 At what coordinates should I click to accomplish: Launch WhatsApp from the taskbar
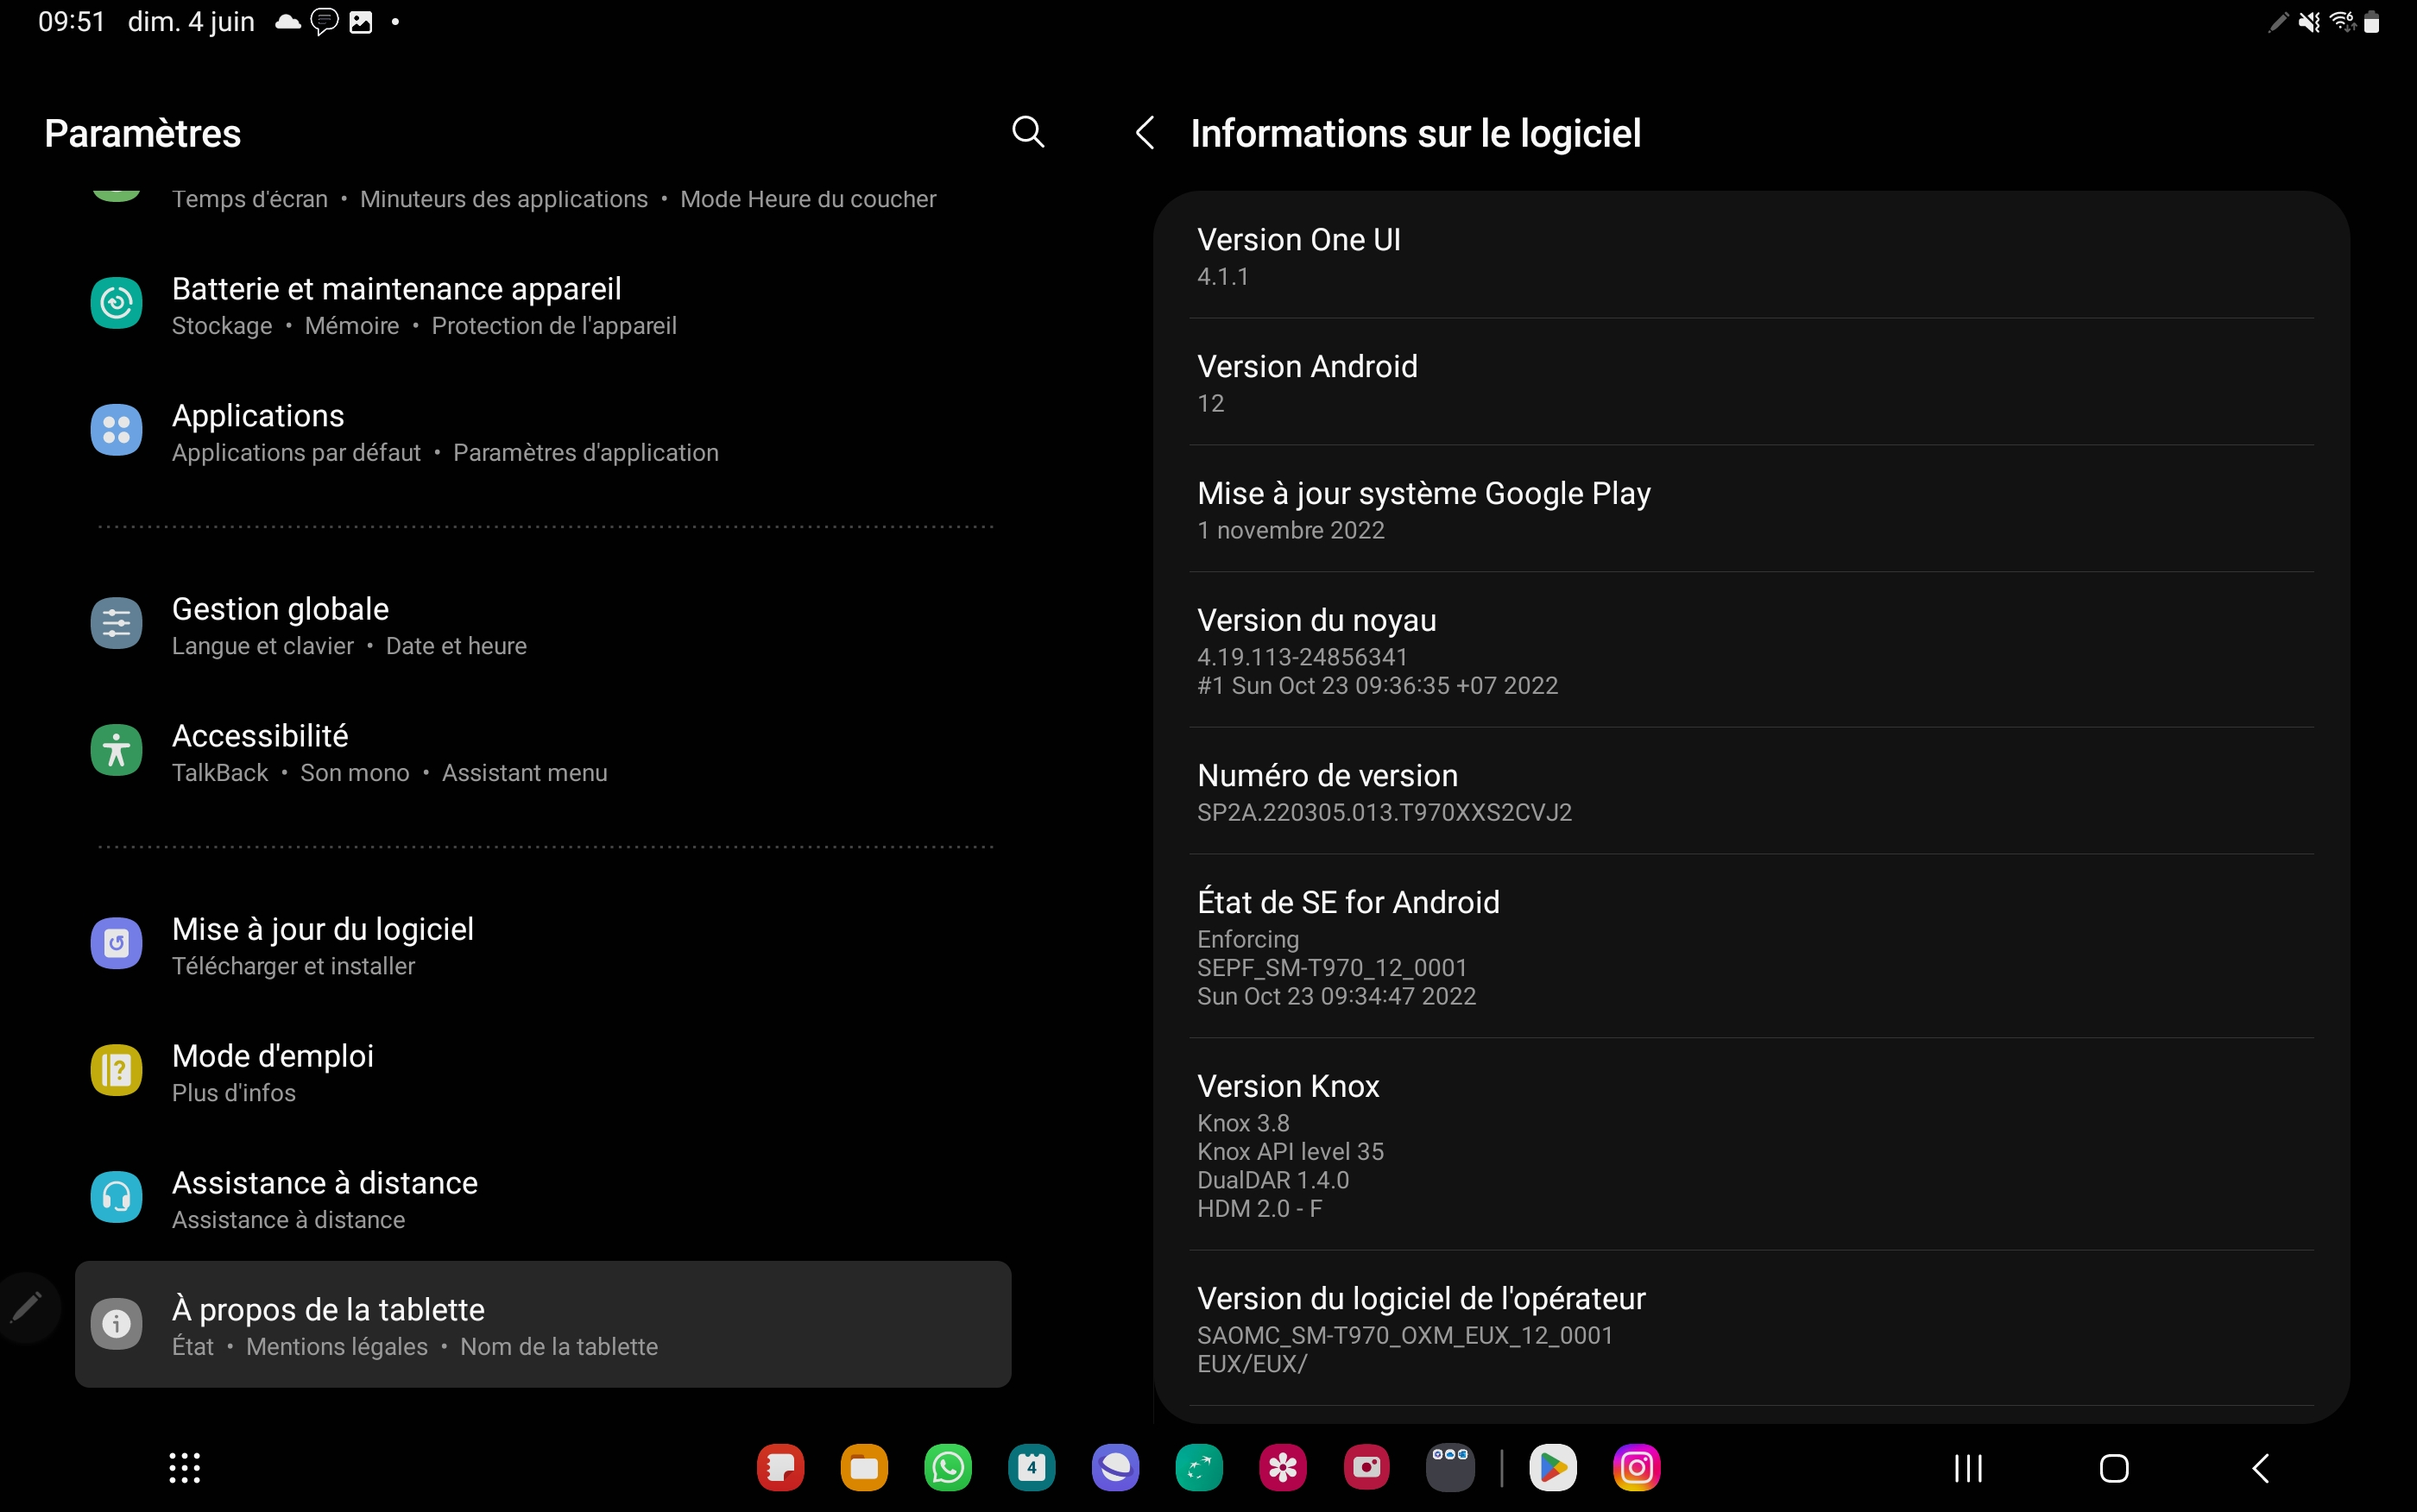click(x=948, y=1468)
